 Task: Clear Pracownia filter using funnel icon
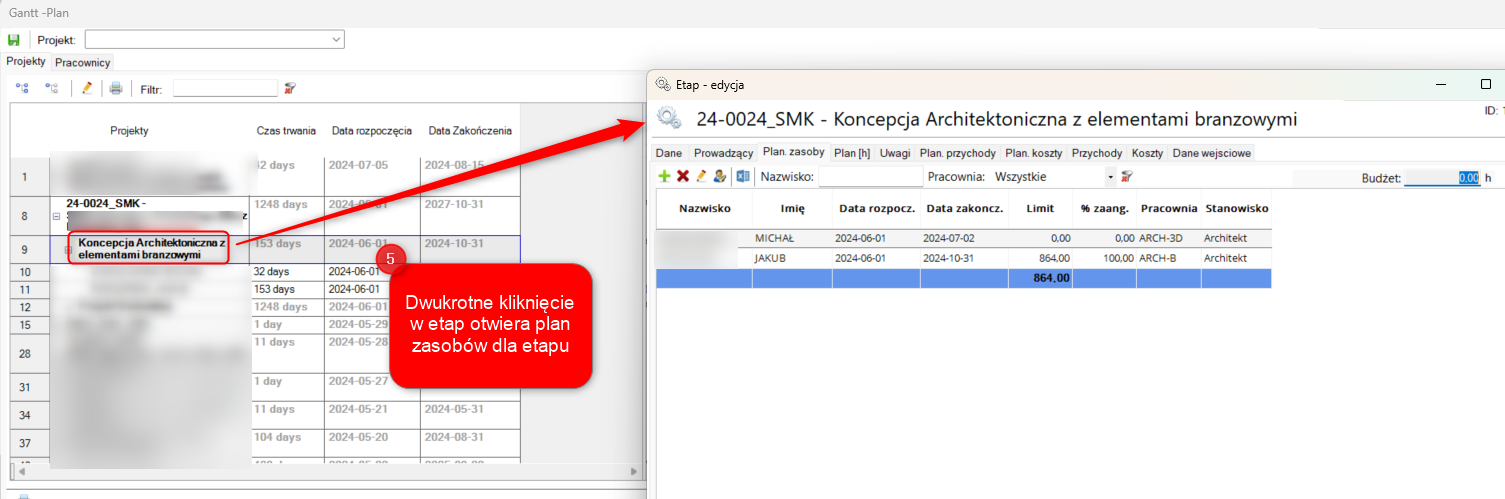[1127, 176]
